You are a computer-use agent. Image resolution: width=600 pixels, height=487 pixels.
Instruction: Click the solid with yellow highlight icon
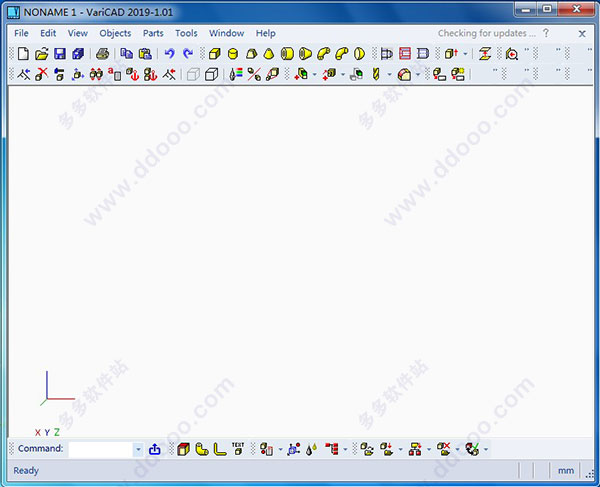tap(458, 74)
